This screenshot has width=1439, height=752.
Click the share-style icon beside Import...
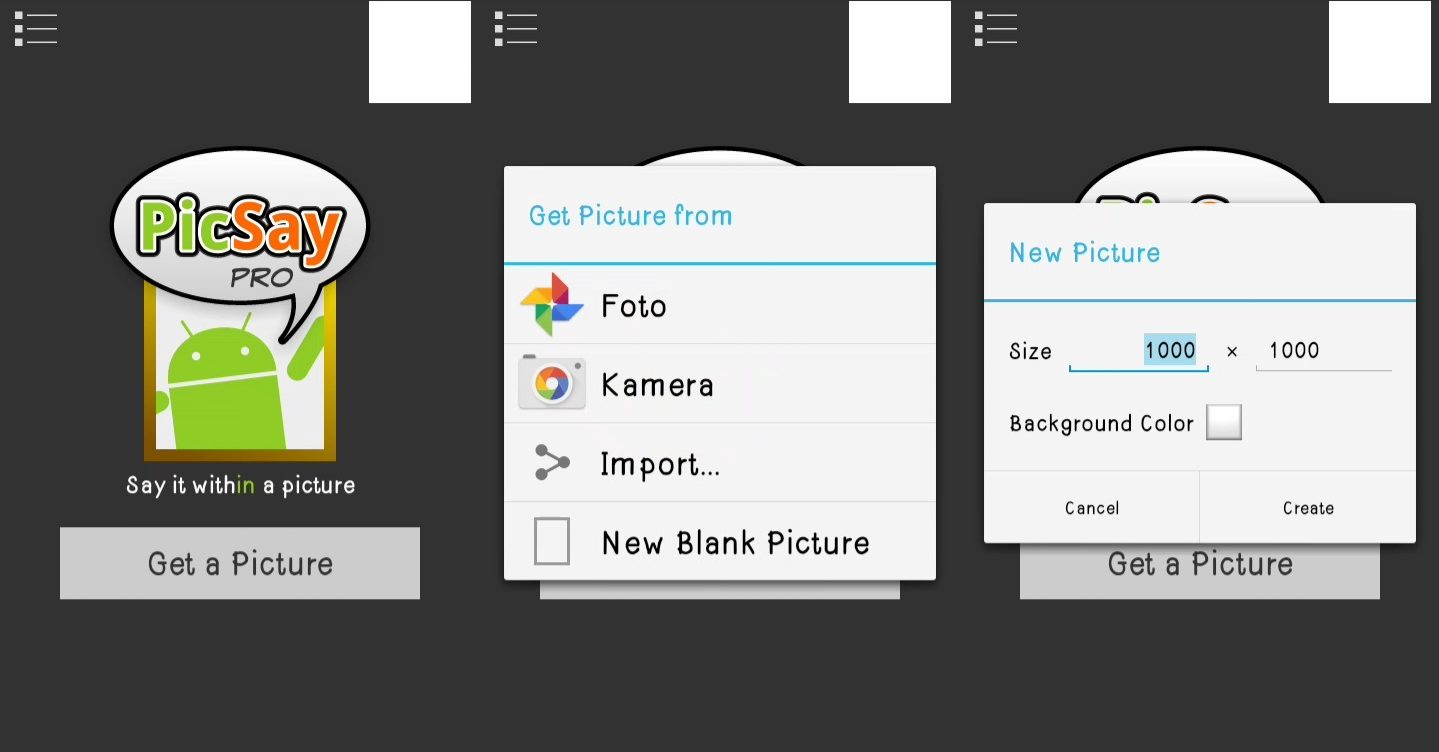[x=551, y=463]
